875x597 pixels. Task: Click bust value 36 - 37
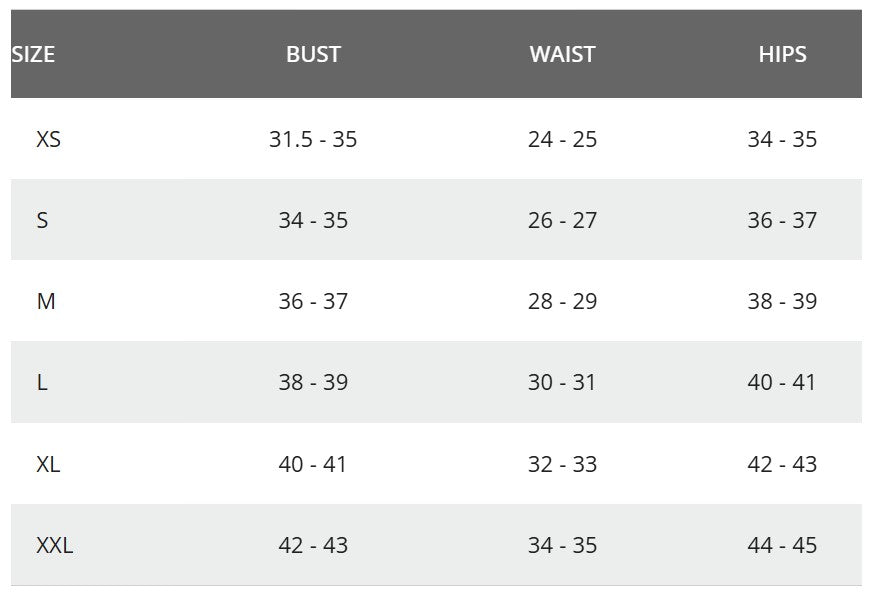pyautogui.click(x=313, y=302)
